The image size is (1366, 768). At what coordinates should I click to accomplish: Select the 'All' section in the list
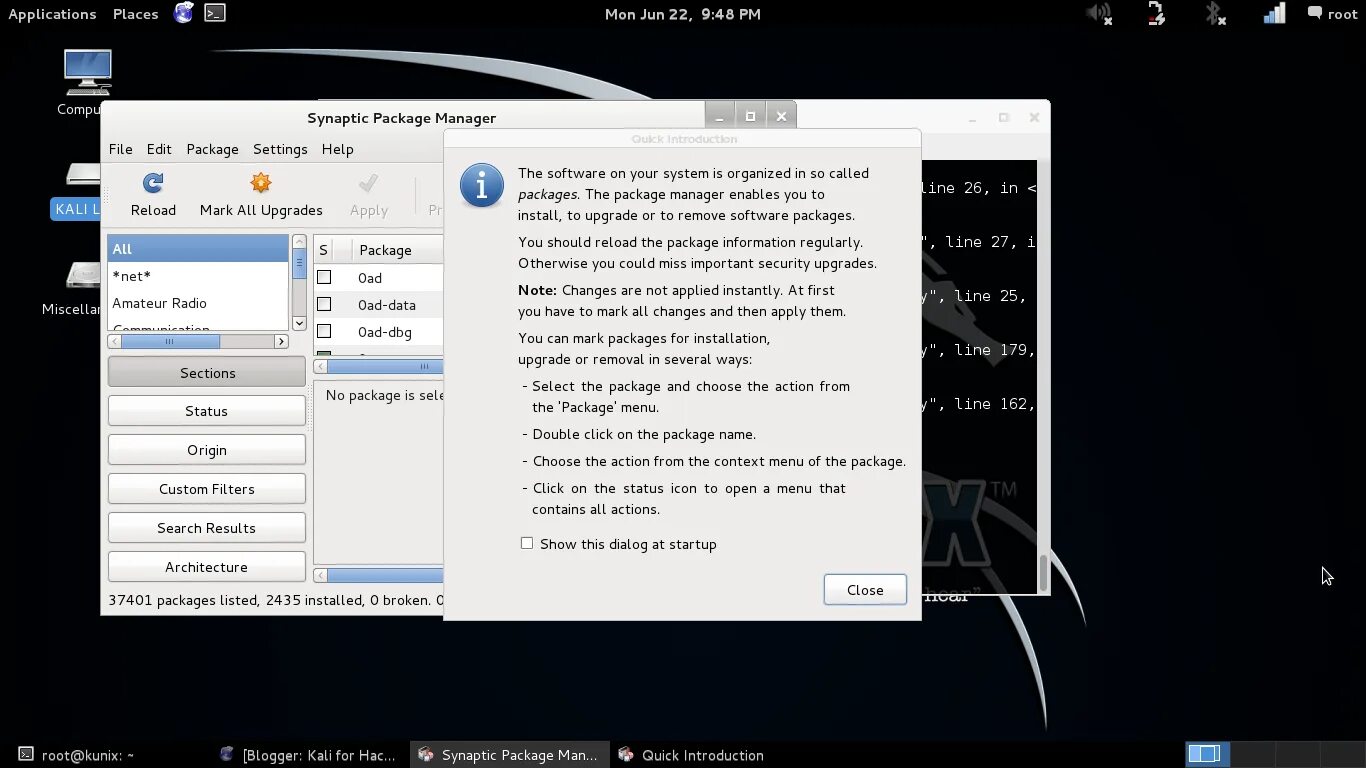click(x=198, y=249)
